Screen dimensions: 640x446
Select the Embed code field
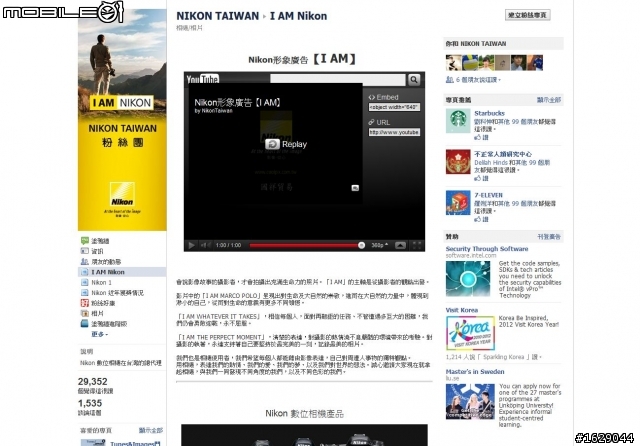[394, 107]
